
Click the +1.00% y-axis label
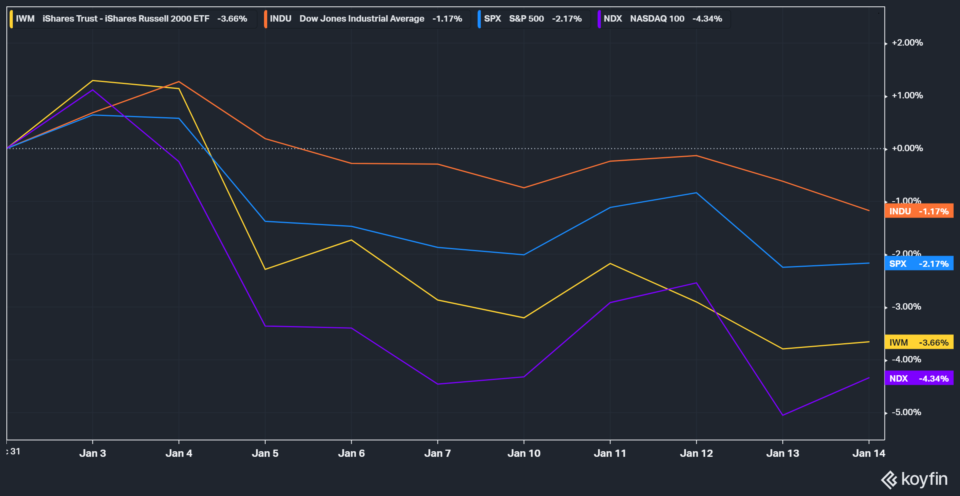(x=907, y=96)
